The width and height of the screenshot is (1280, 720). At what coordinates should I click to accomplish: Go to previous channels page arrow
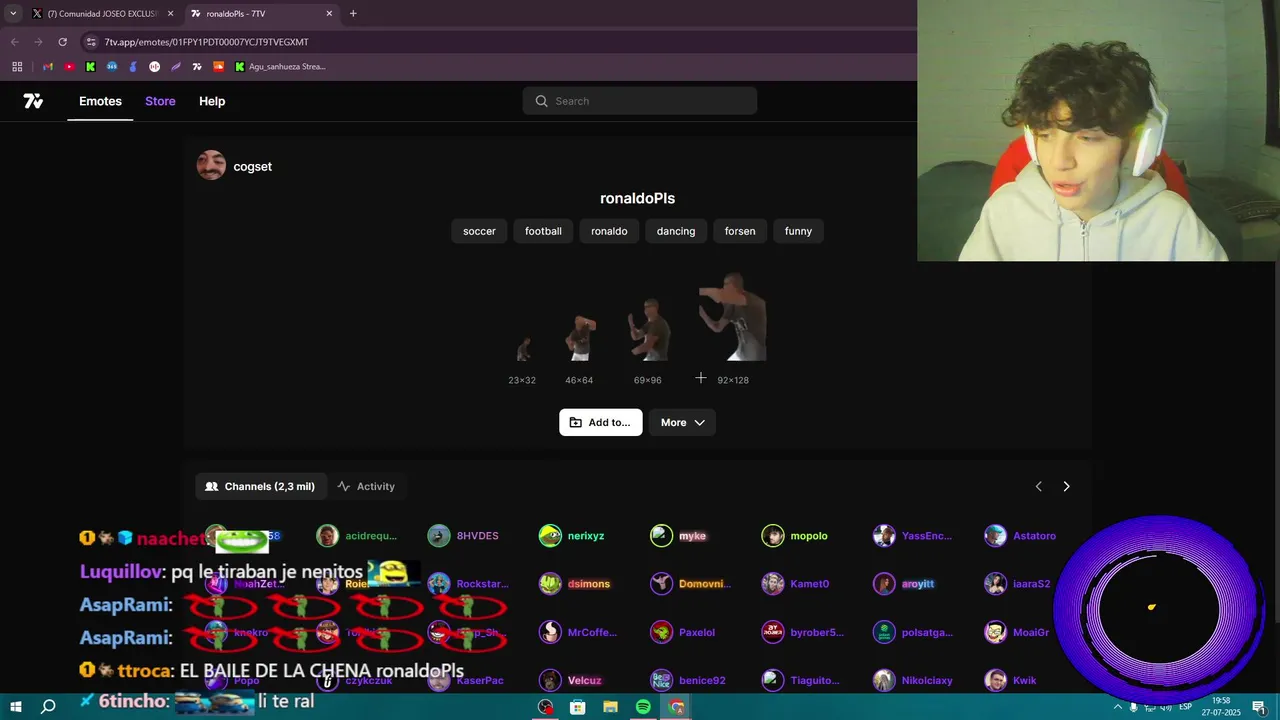(1038, 486)
